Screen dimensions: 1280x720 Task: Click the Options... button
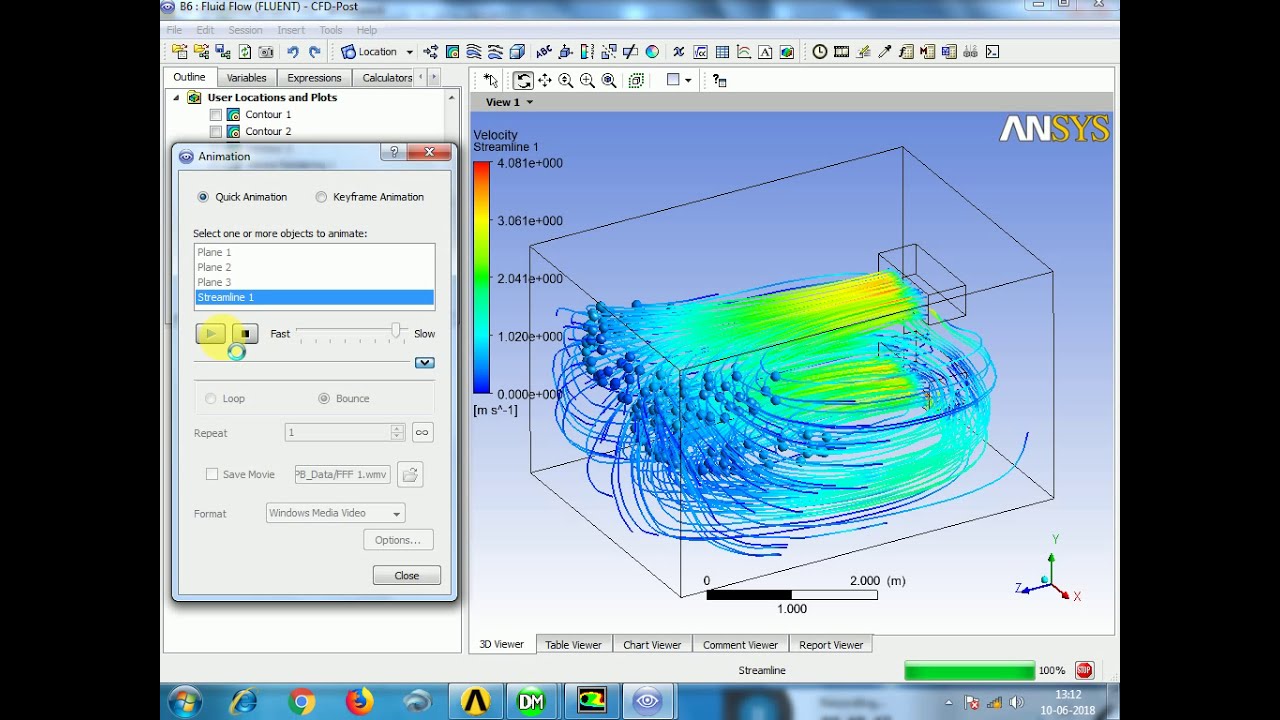pyautogui.click(x=398, y=540)
